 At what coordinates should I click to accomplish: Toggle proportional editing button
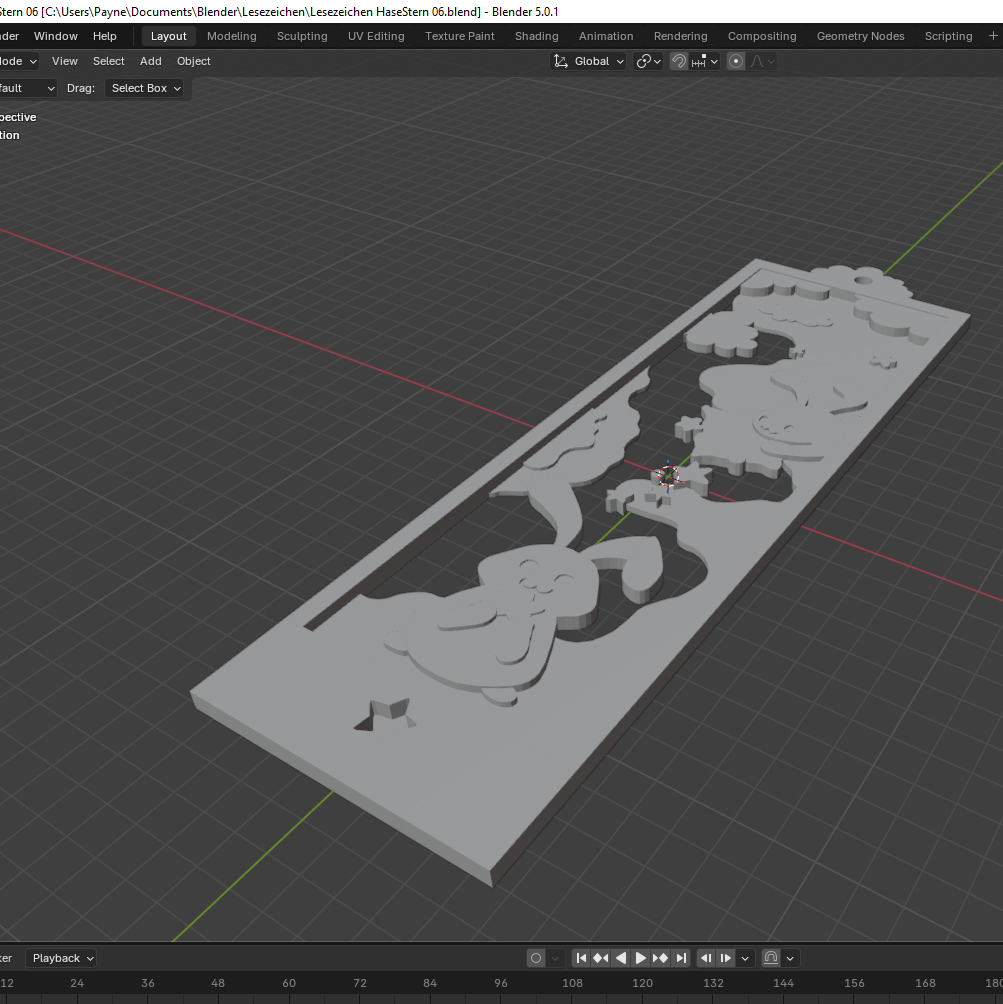[x=736, y=61]
